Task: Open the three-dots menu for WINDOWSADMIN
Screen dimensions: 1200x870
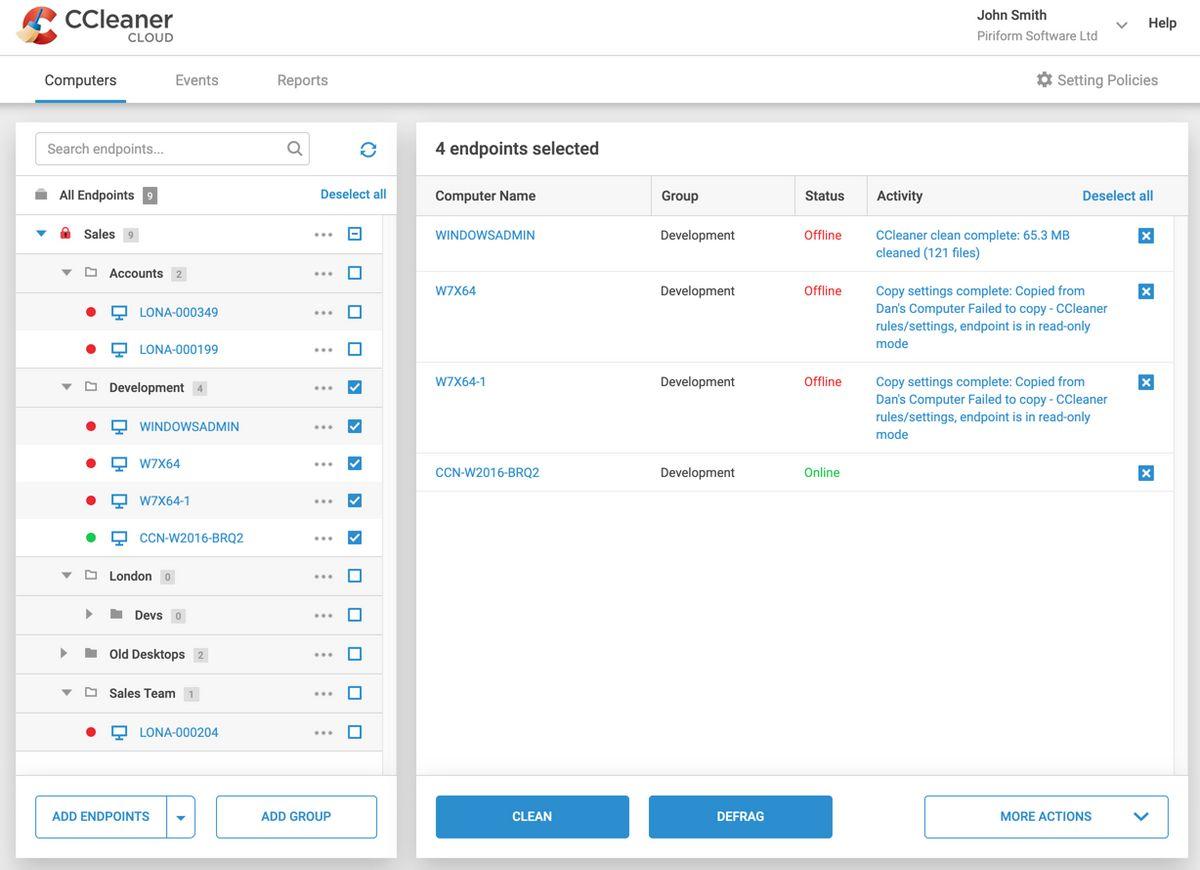Action: click(x=323, y=427)
